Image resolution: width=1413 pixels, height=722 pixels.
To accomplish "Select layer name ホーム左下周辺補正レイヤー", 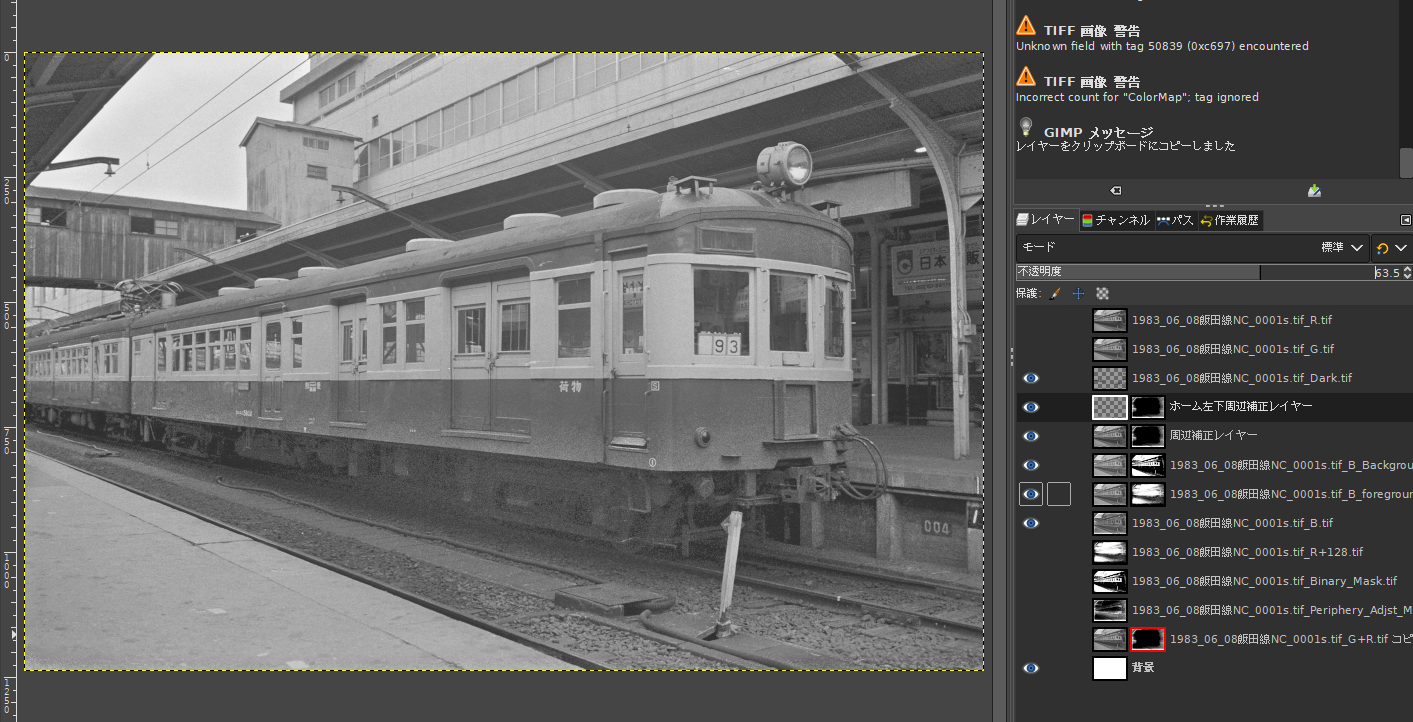I will [x=1241, y=407].
